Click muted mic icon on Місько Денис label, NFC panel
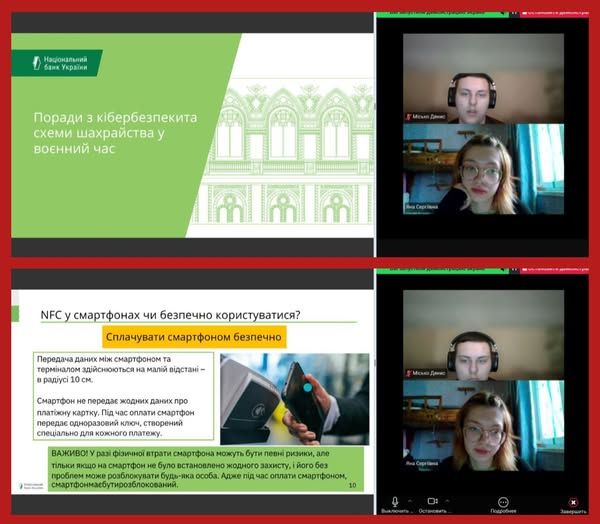Screen dimensions: 600x524 coord(409,373)
